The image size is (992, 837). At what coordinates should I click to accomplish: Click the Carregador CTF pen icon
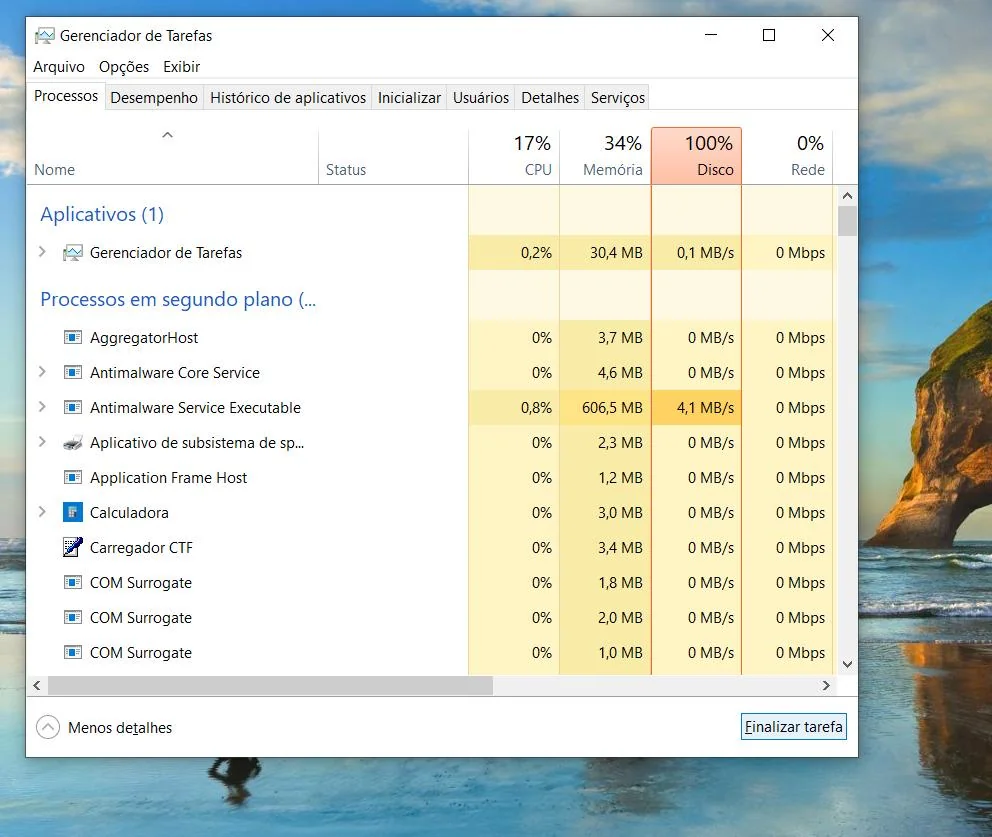pyautogui.click(x=73, y=547)
